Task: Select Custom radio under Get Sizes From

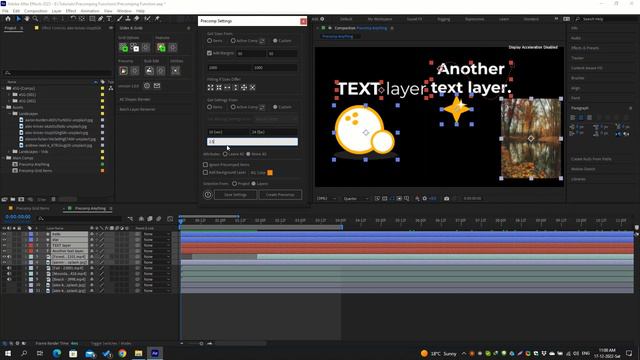Action: tap(275, 40)
